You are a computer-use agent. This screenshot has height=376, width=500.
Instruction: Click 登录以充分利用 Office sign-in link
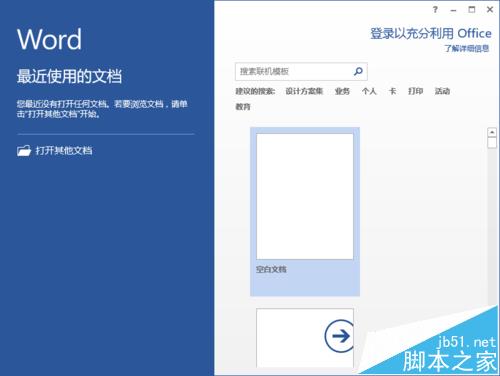tap(431, 33)
